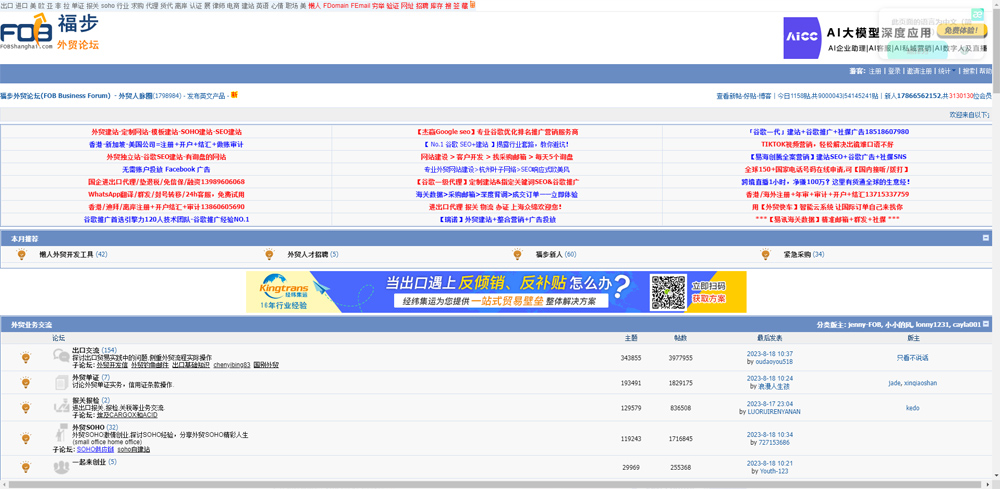Open the 统计 dropdown in header
Viewport: 1000px width, 489px height.
tap(946, 72)
